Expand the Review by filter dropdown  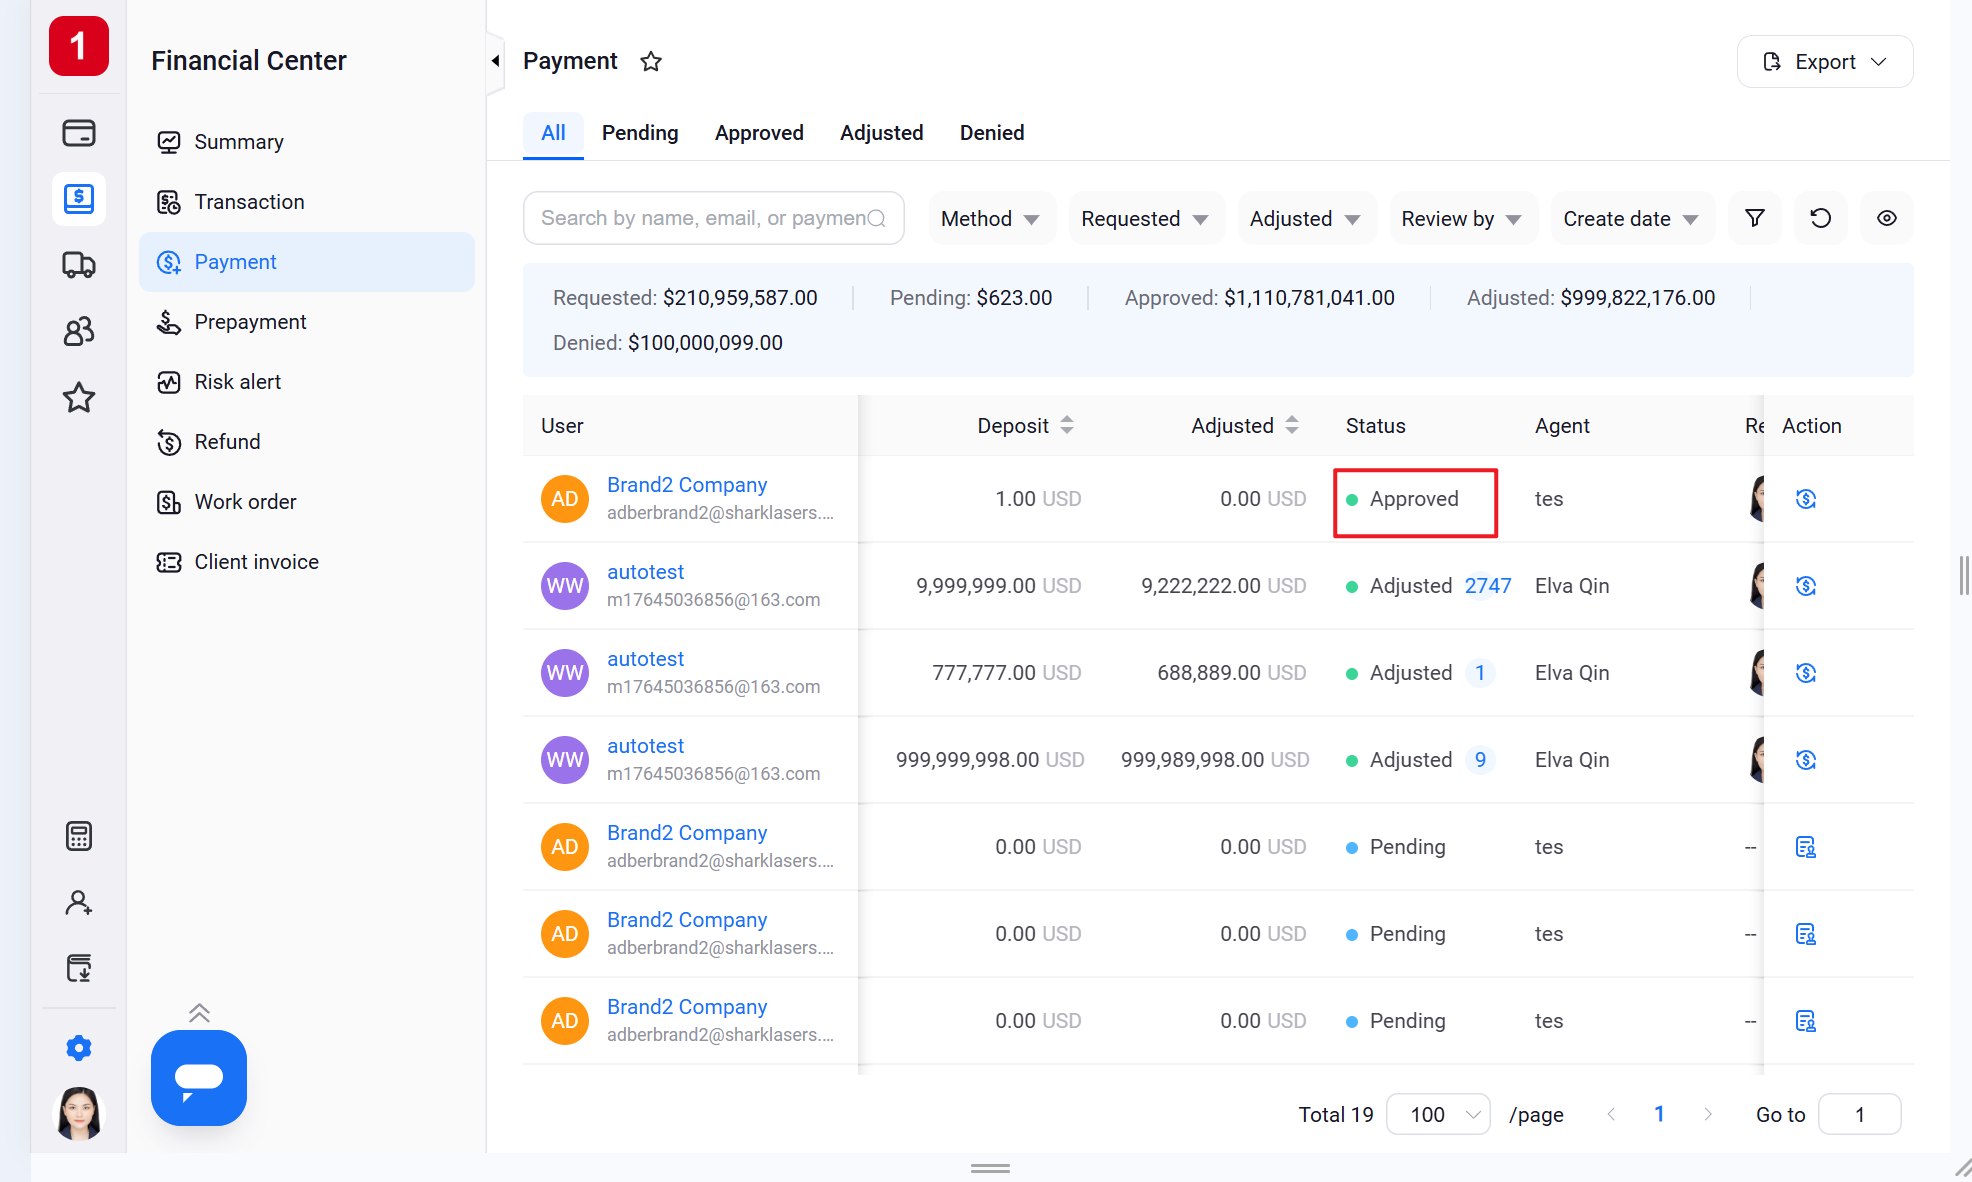tap(1463, 219)
